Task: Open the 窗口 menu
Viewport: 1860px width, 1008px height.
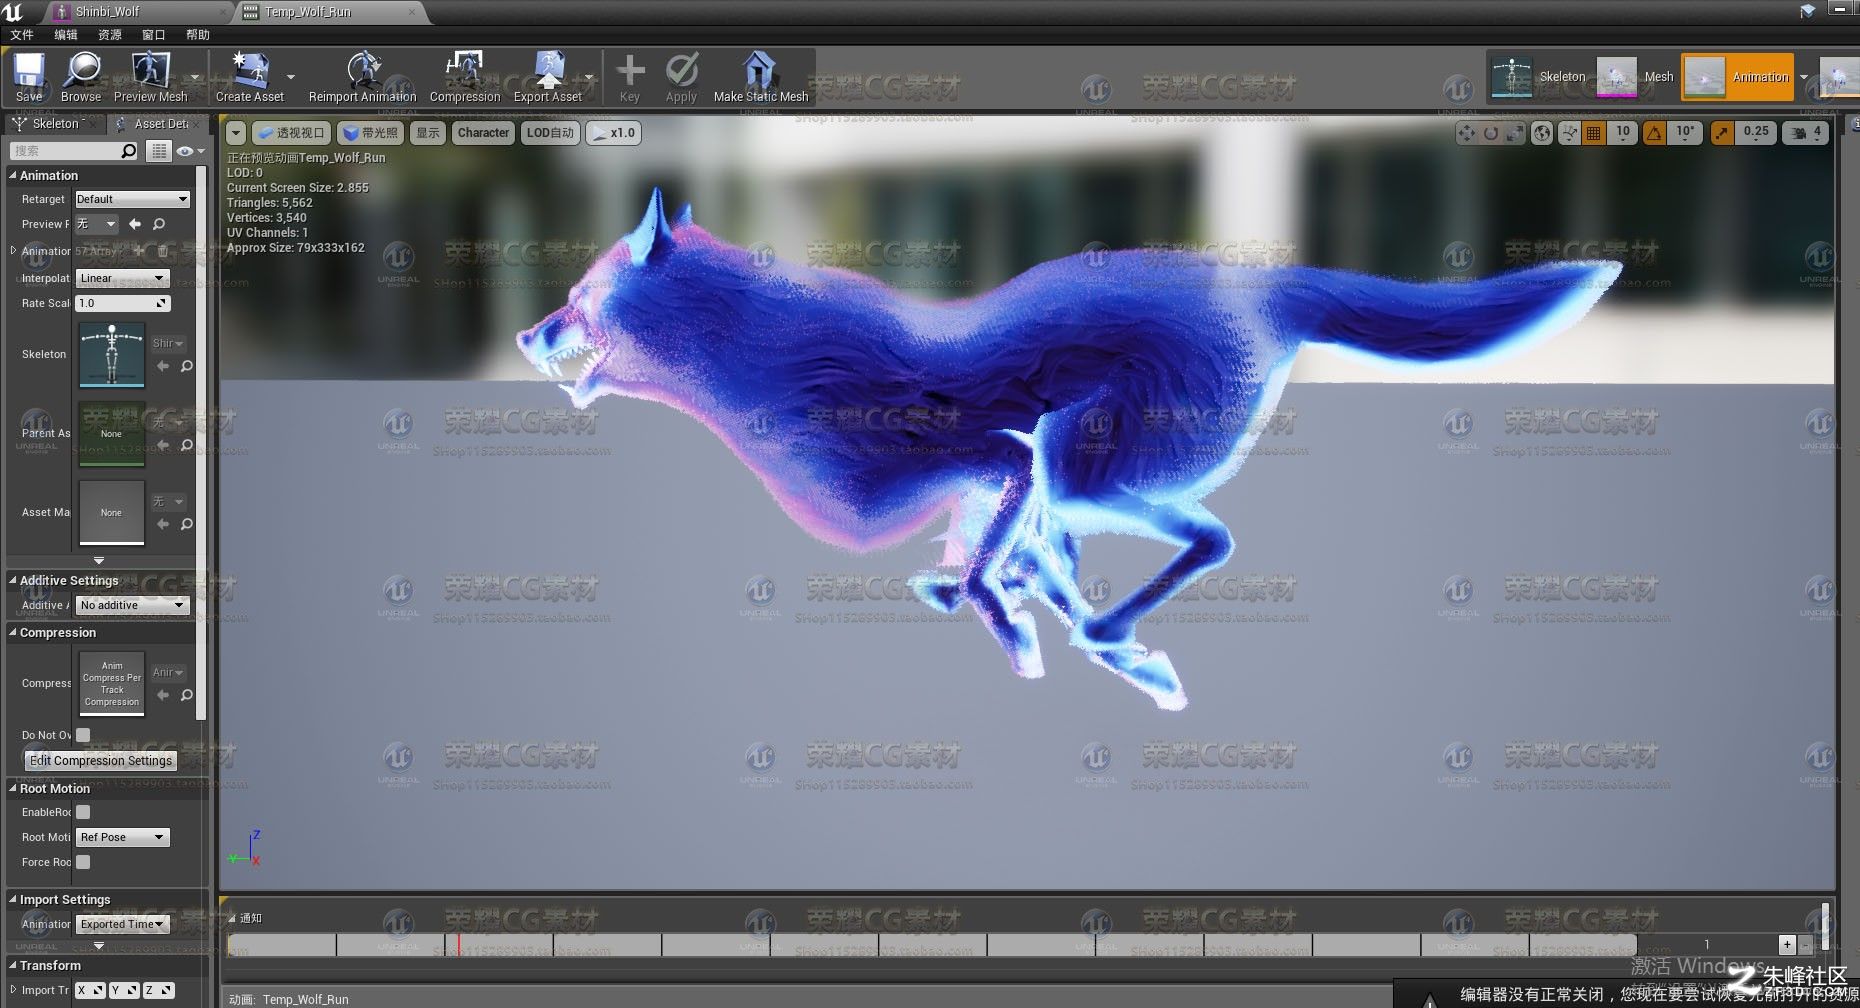Action: [x=154, y=34]
